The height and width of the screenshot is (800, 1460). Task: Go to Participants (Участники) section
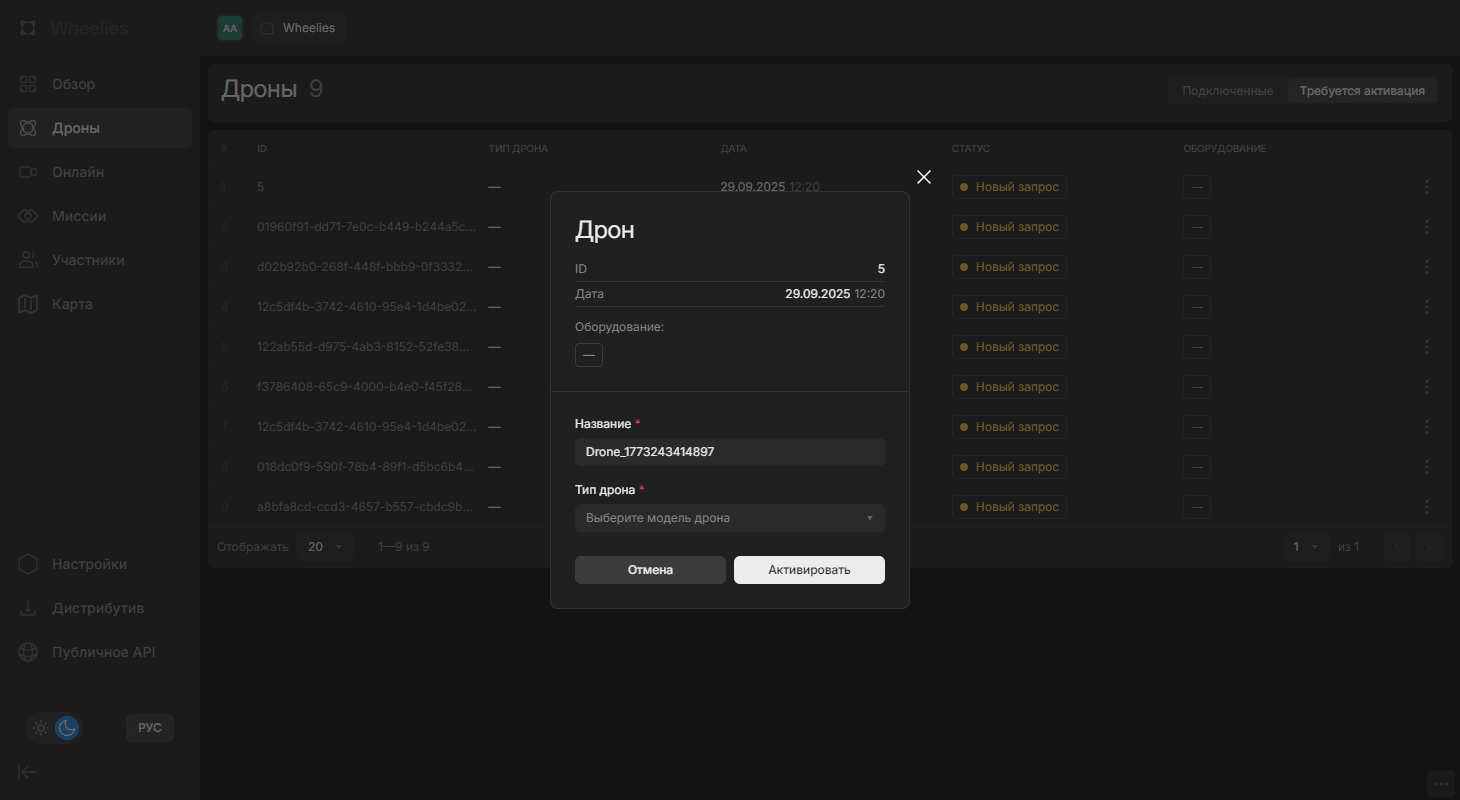[x=88, y=260]
